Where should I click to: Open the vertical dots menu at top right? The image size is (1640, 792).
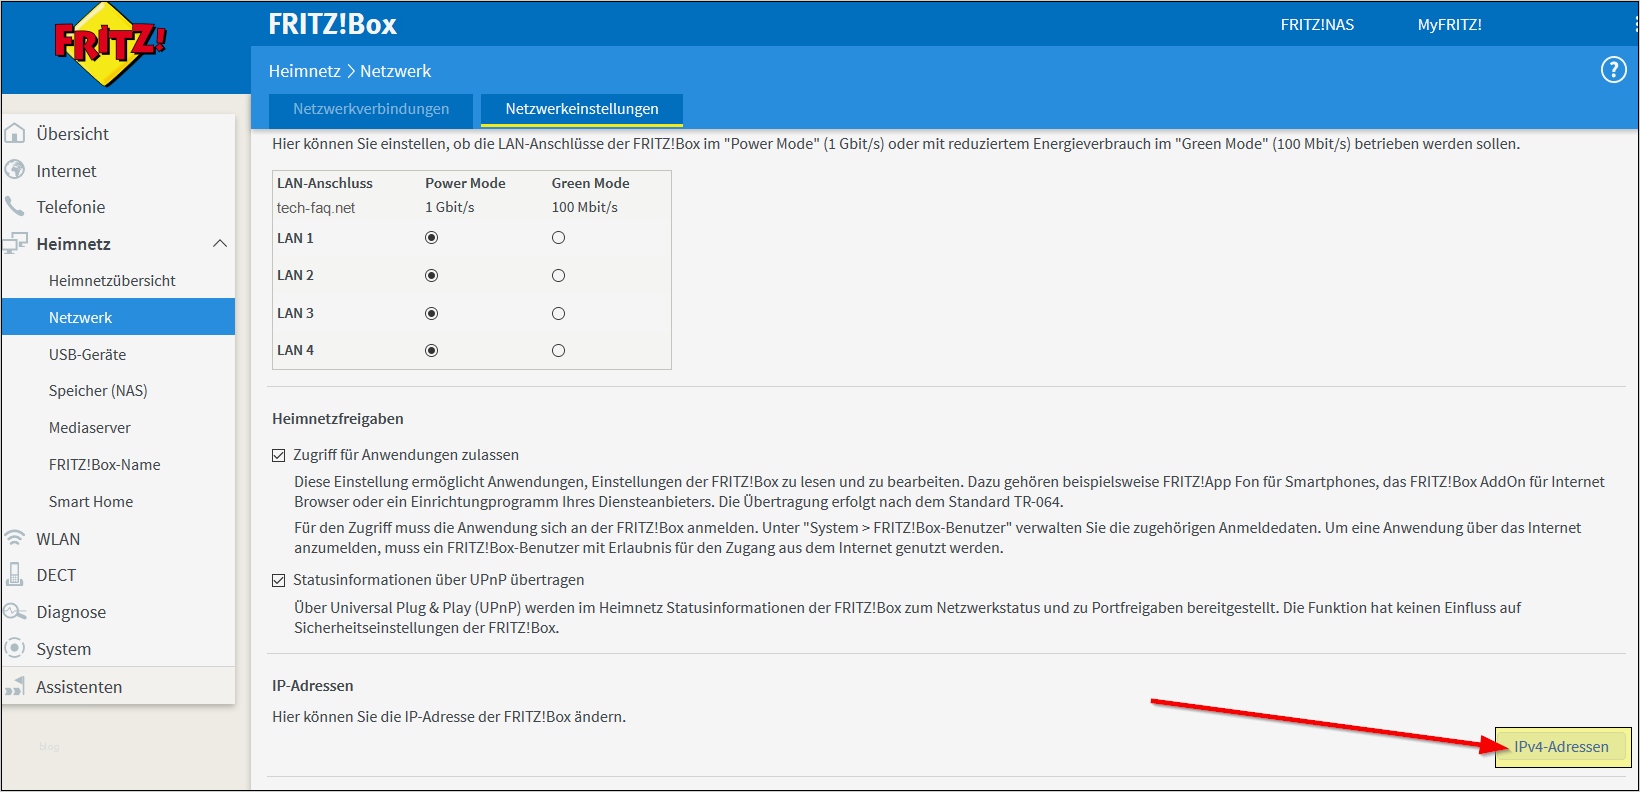coord(1635,24)
